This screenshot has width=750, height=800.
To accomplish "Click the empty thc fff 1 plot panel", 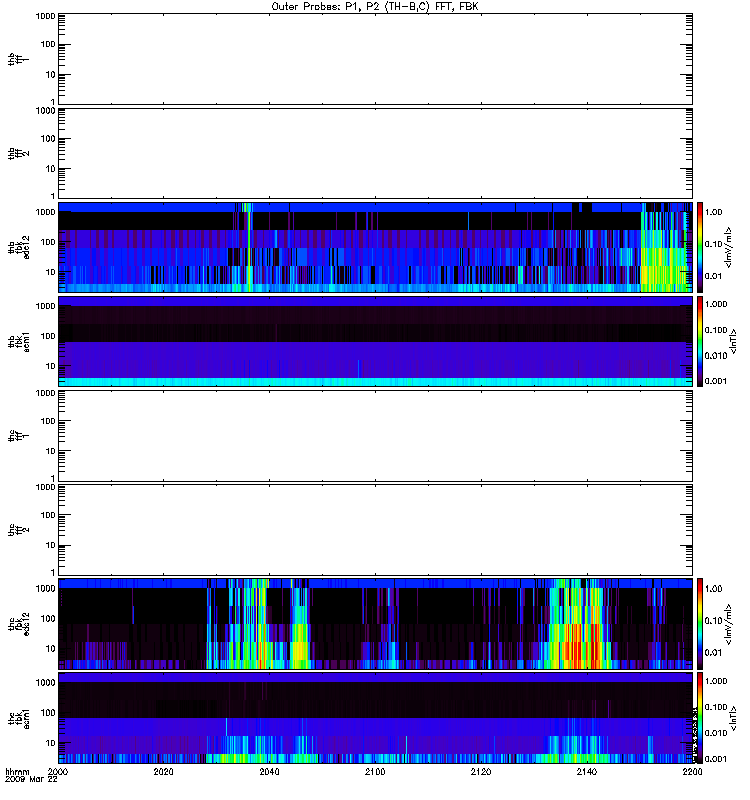I will (375, 436).
